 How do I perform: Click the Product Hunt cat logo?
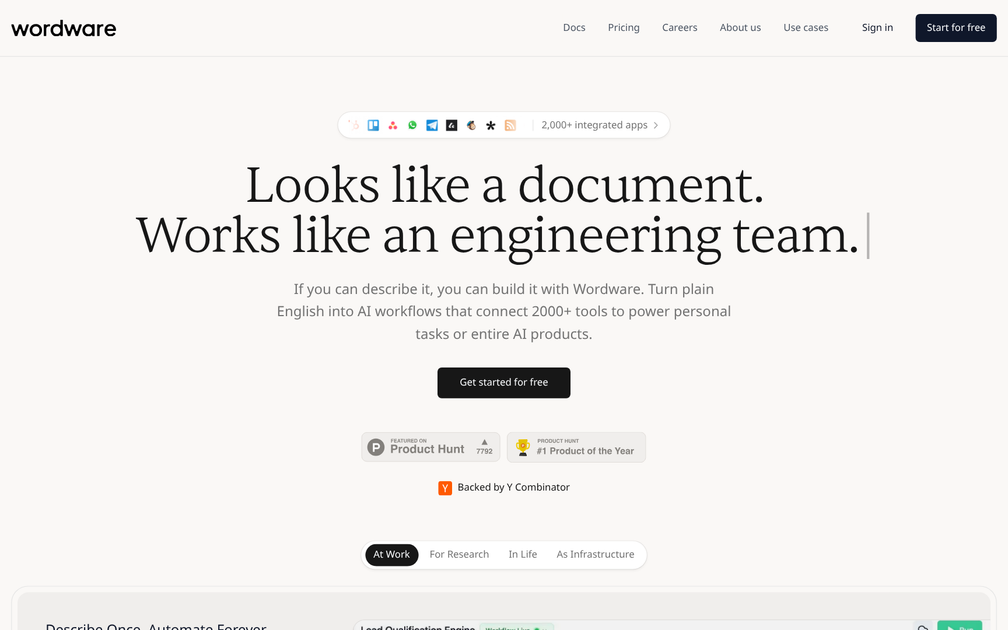(x=375, y=447)
